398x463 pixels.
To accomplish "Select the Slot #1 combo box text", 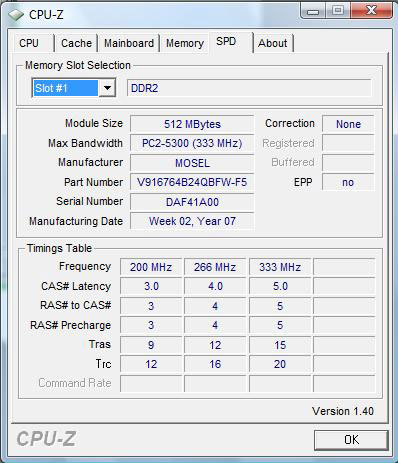I will [66, 88].
